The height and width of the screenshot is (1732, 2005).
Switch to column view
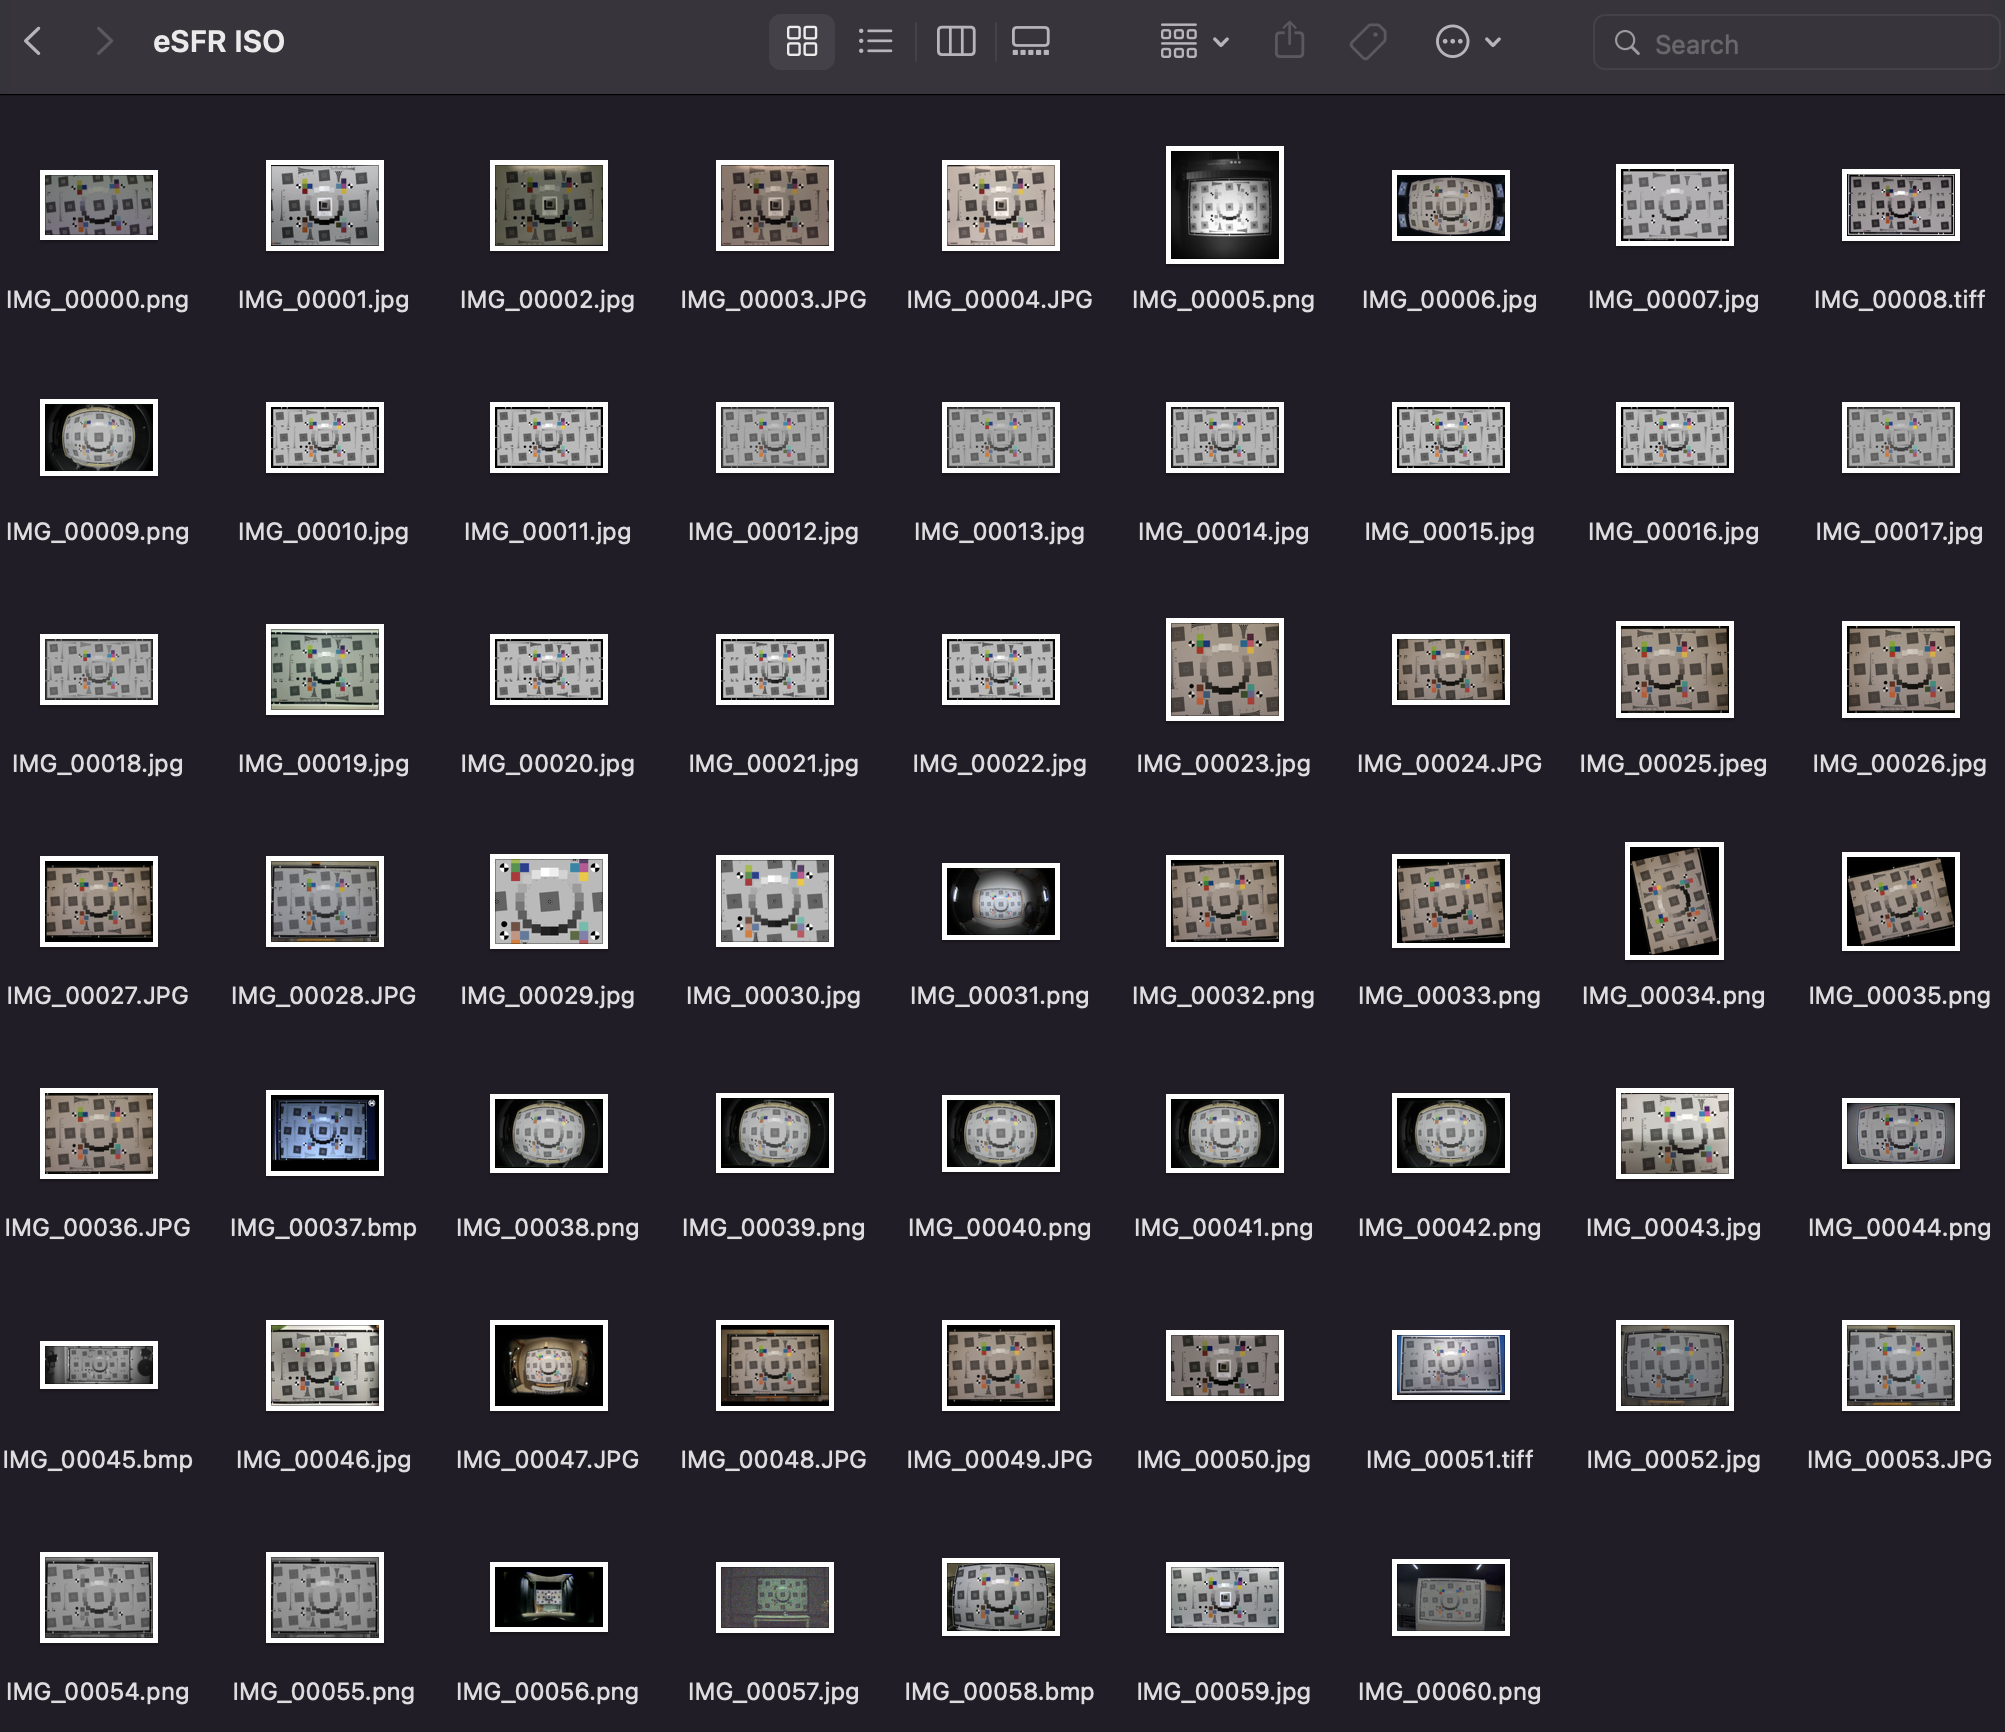(x=955, y=42)
